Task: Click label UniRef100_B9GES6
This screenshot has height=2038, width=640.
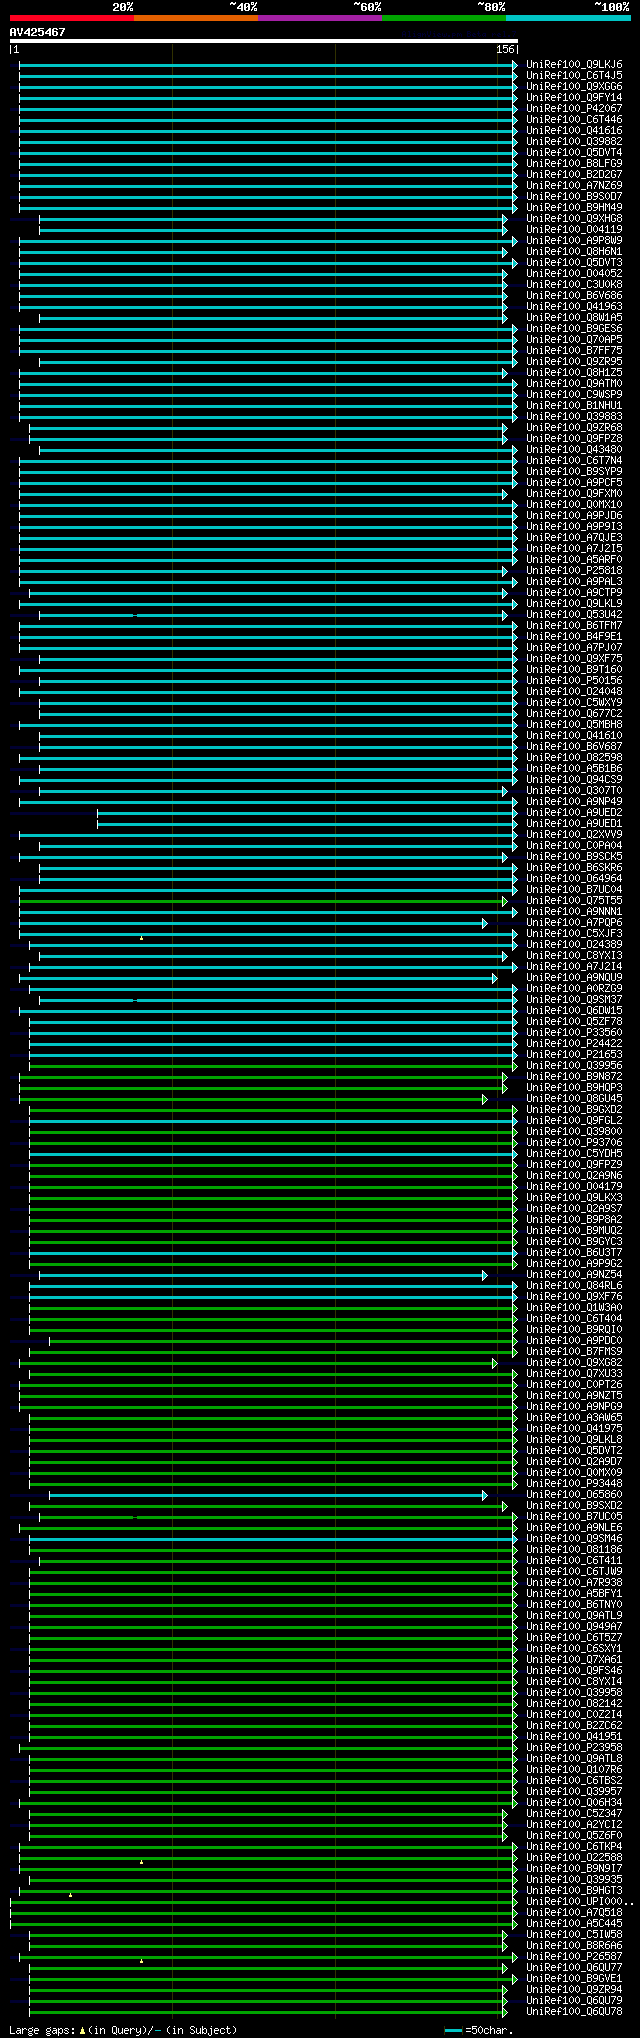Action: click(574, 328)
